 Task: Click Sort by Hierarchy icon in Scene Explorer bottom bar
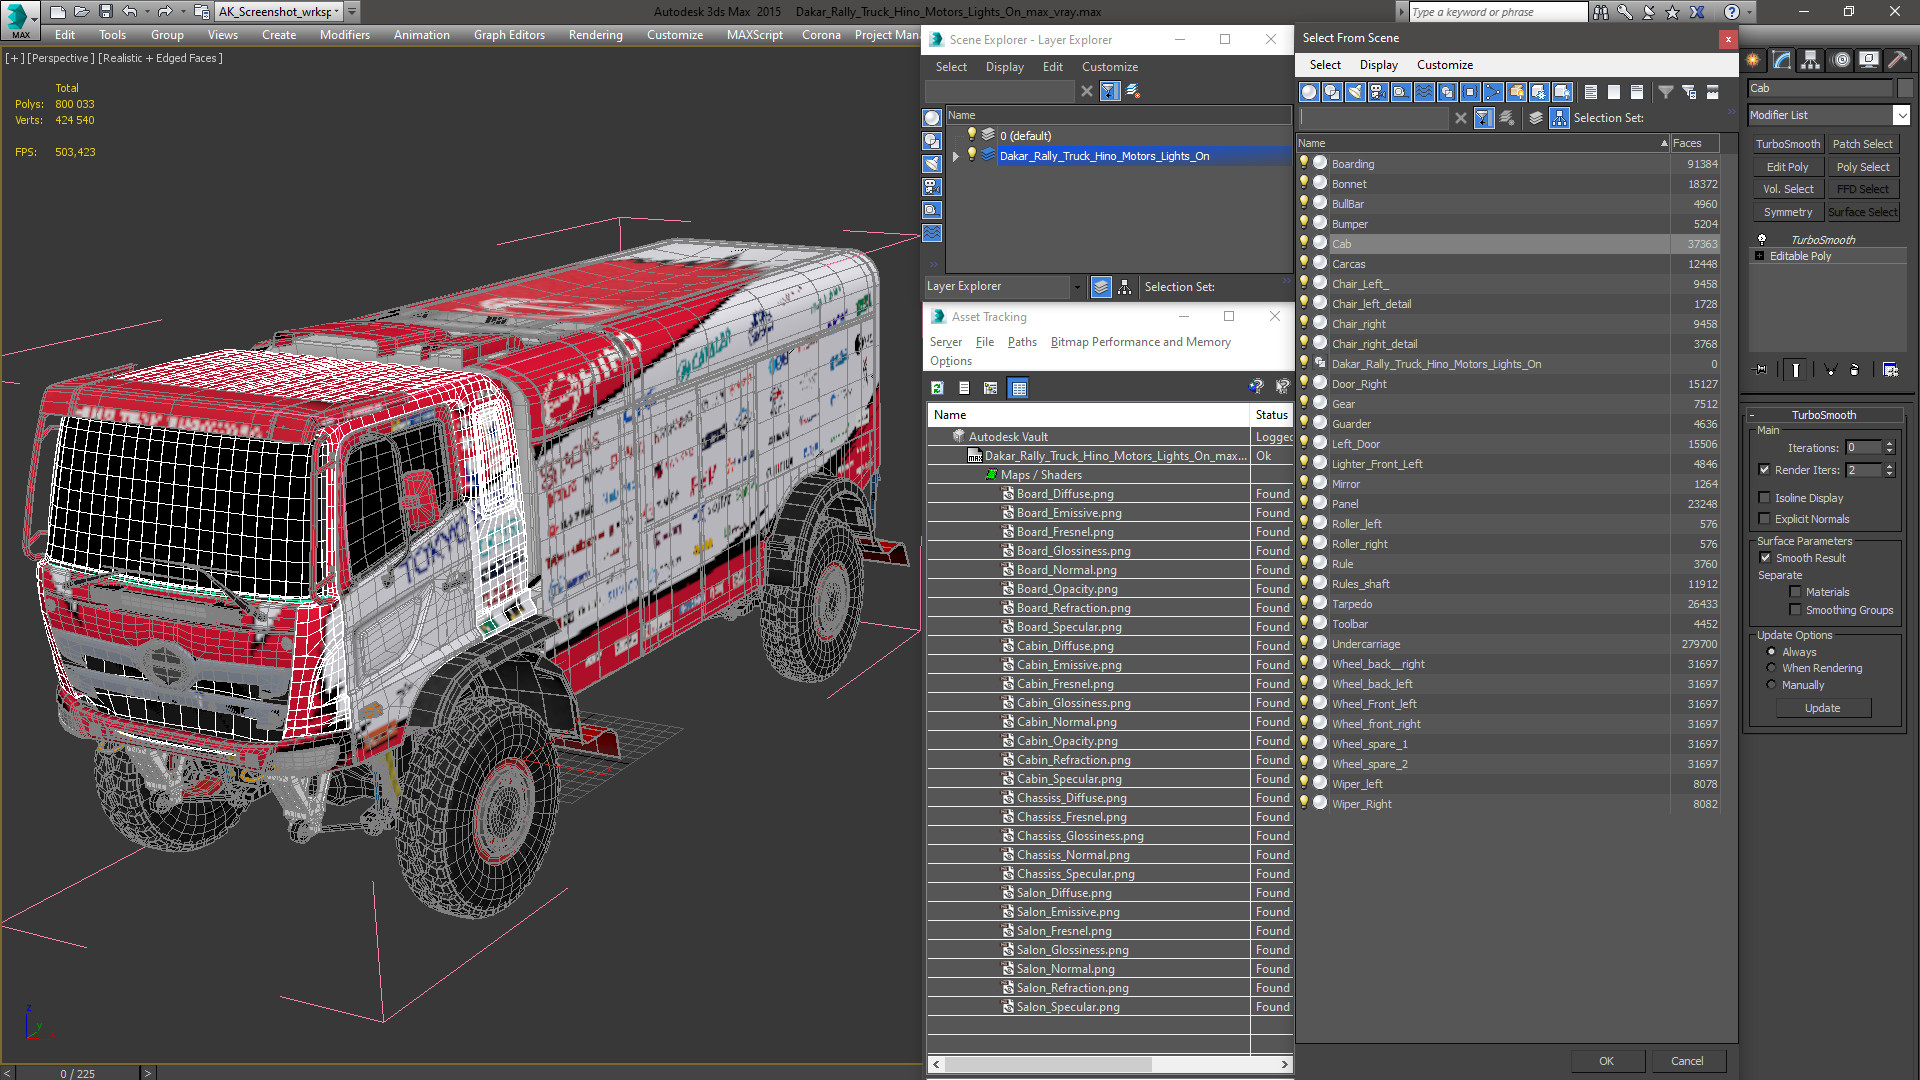[x=1125, y=287]
